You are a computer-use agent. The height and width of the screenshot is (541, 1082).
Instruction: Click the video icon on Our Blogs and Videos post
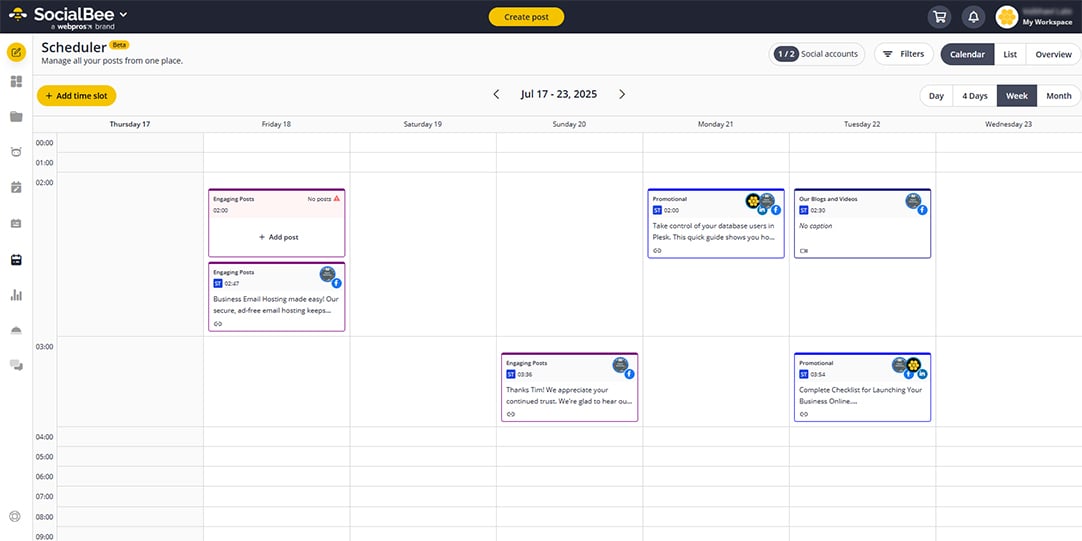(x=803, y=250)
